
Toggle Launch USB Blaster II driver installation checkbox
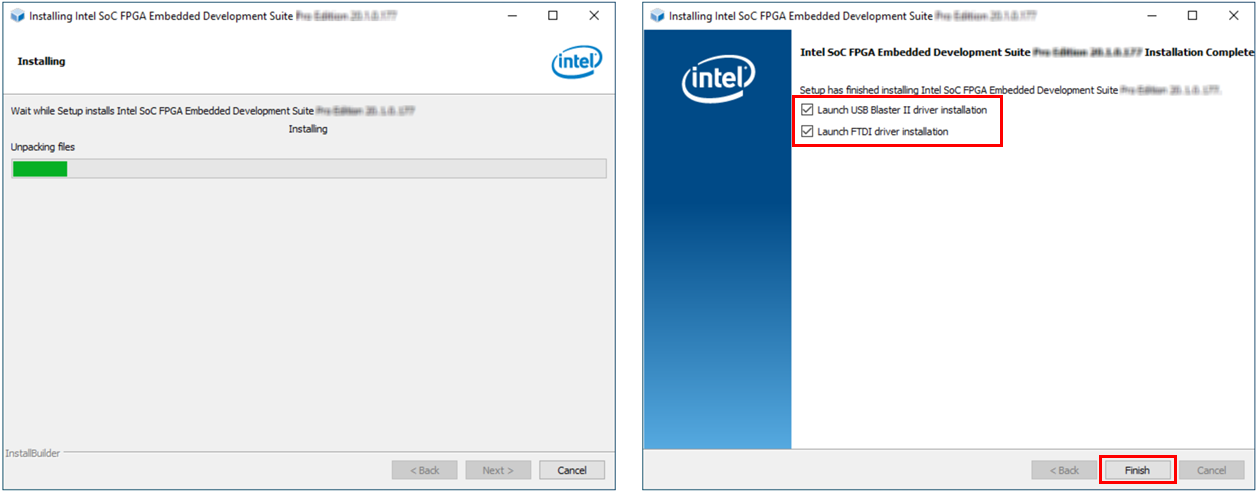808,110
